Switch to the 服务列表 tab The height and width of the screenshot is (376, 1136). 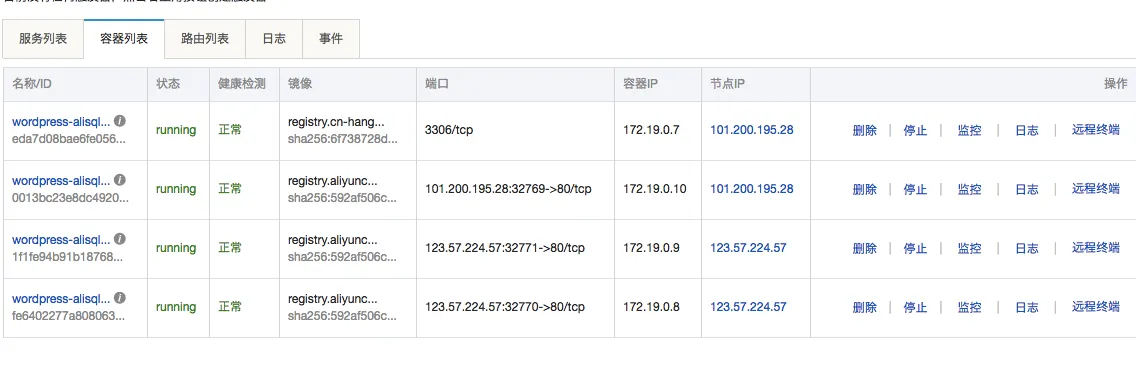tap(43, 39)
